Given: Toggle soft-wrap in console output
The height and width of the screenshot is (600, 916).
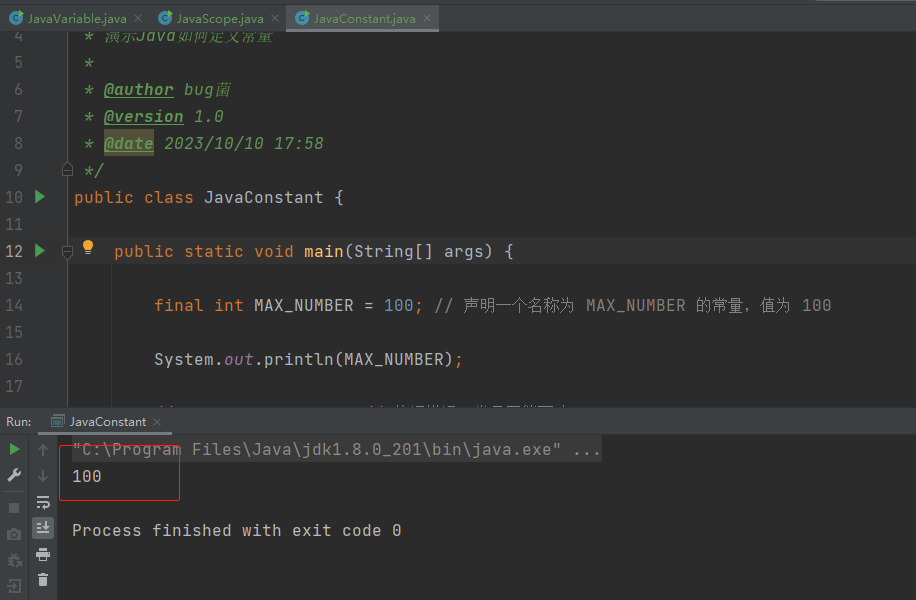Looking at the screenshot, I should (43, 502).
